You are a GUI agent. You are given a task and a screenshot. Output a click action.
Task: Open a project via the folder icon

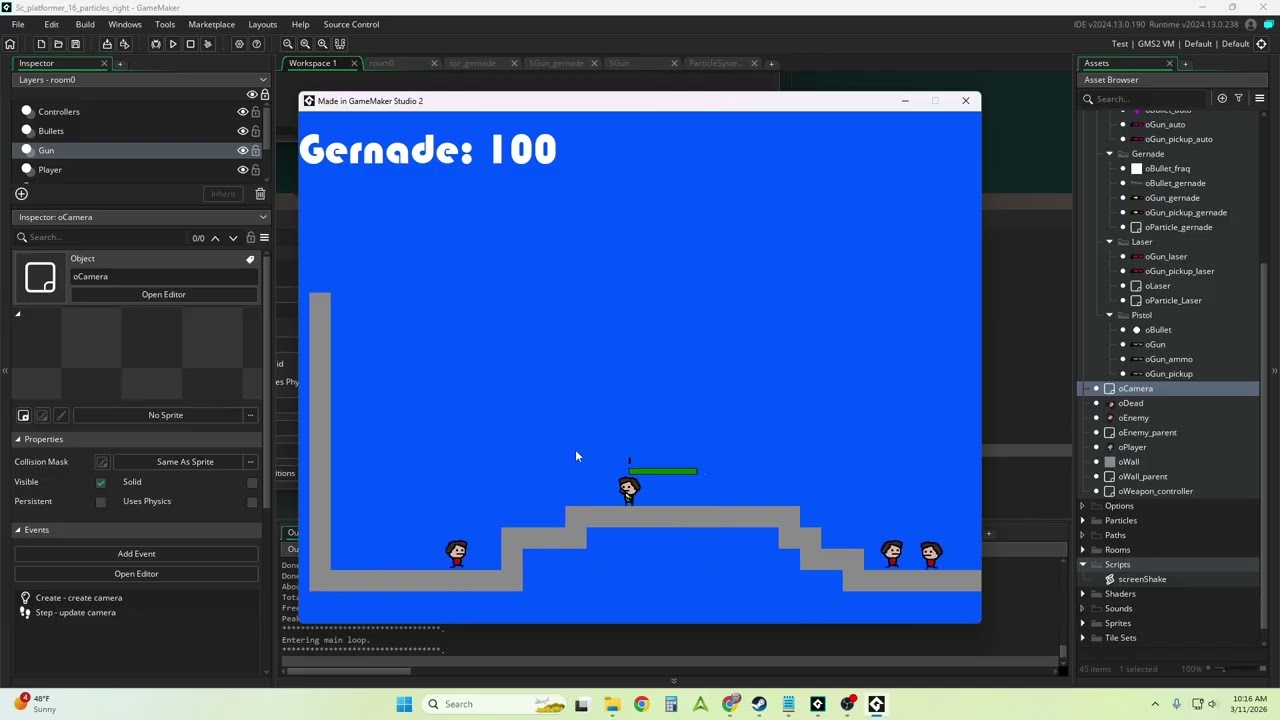pyautogui.click(x=58, y=44)
